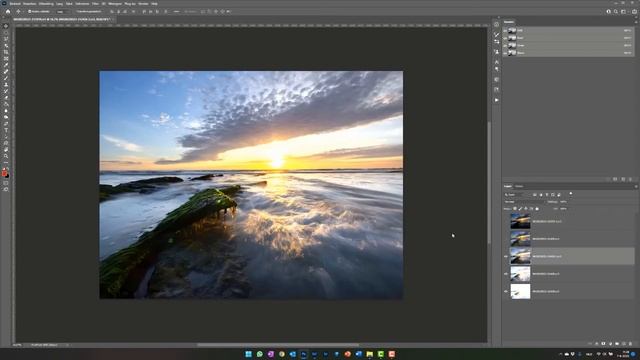Select the darkest top layer thumbnail
Screen dimensions: 640x360
click(520, 221)
